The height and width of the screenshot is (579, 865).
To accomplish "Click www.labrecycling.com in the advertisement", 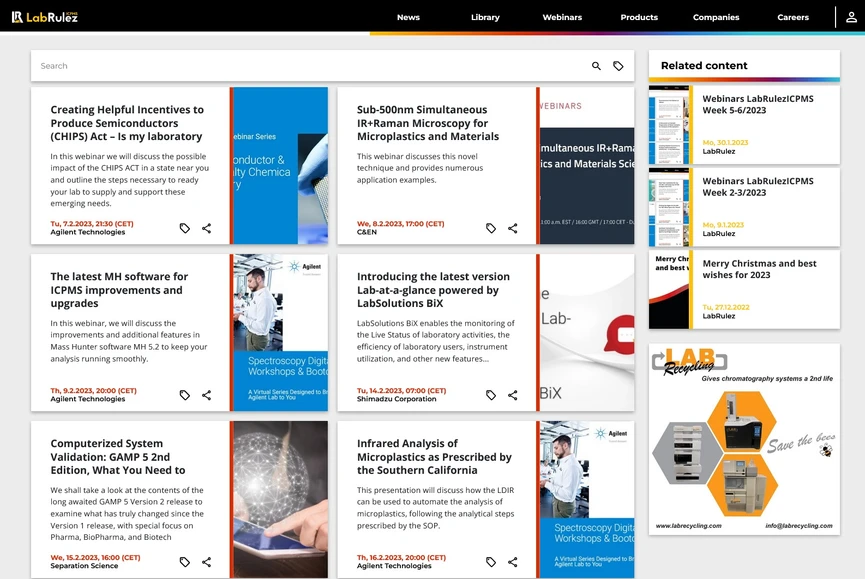I will pos(688,526).
